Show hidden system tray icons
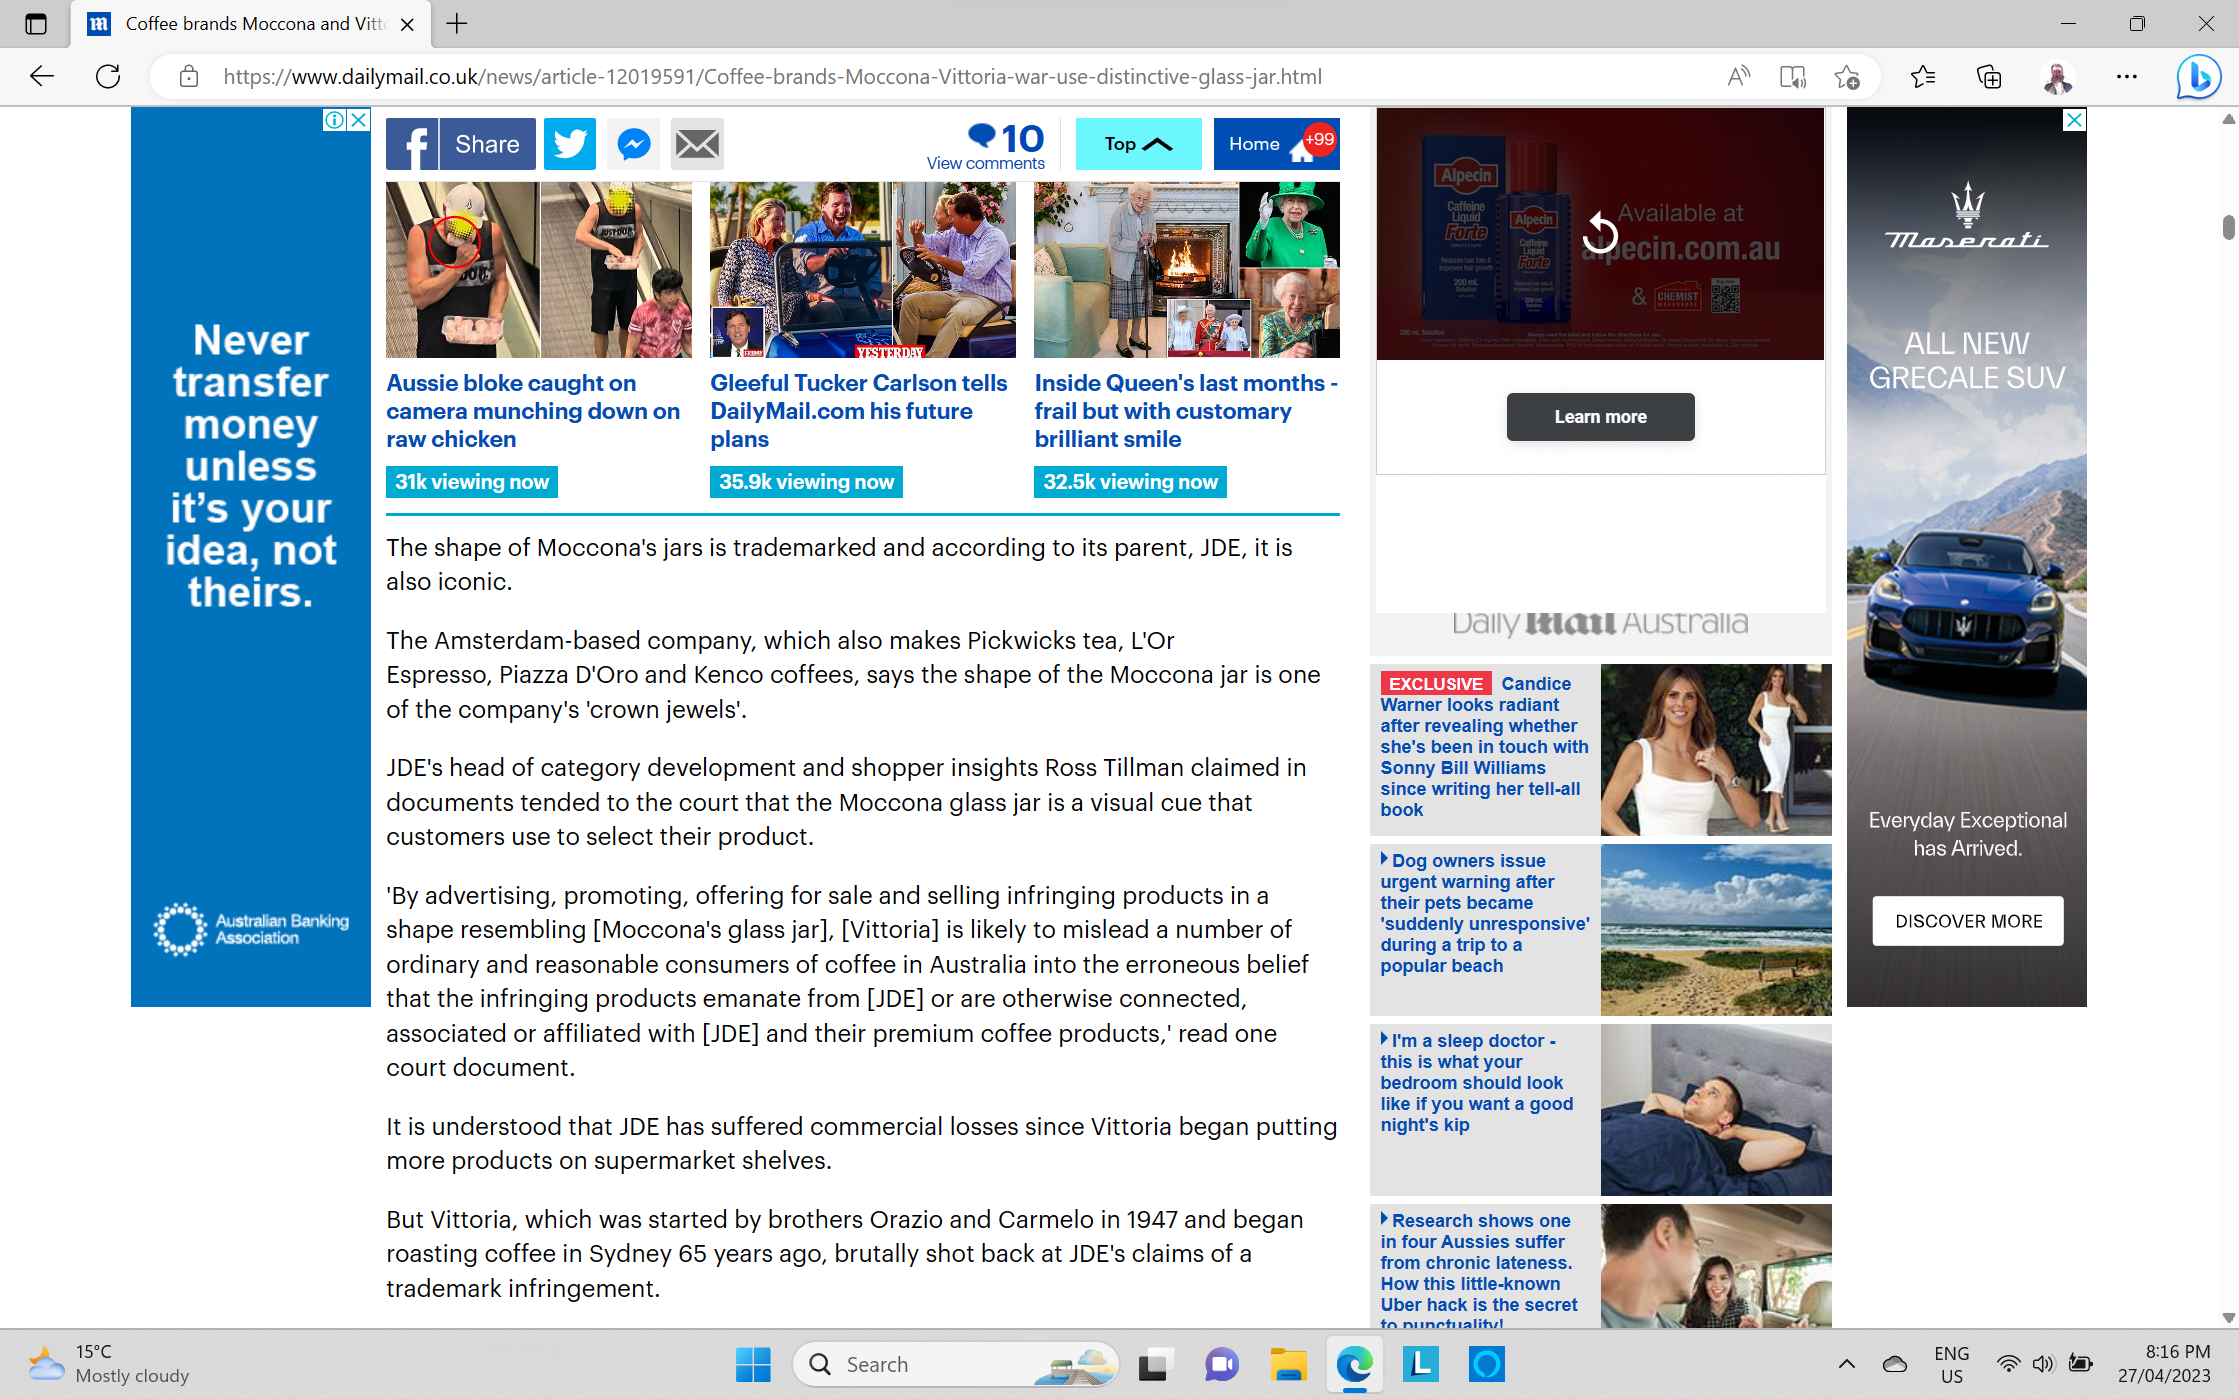The width and height of the screenshot is (2239, 1399). 1846,1364
